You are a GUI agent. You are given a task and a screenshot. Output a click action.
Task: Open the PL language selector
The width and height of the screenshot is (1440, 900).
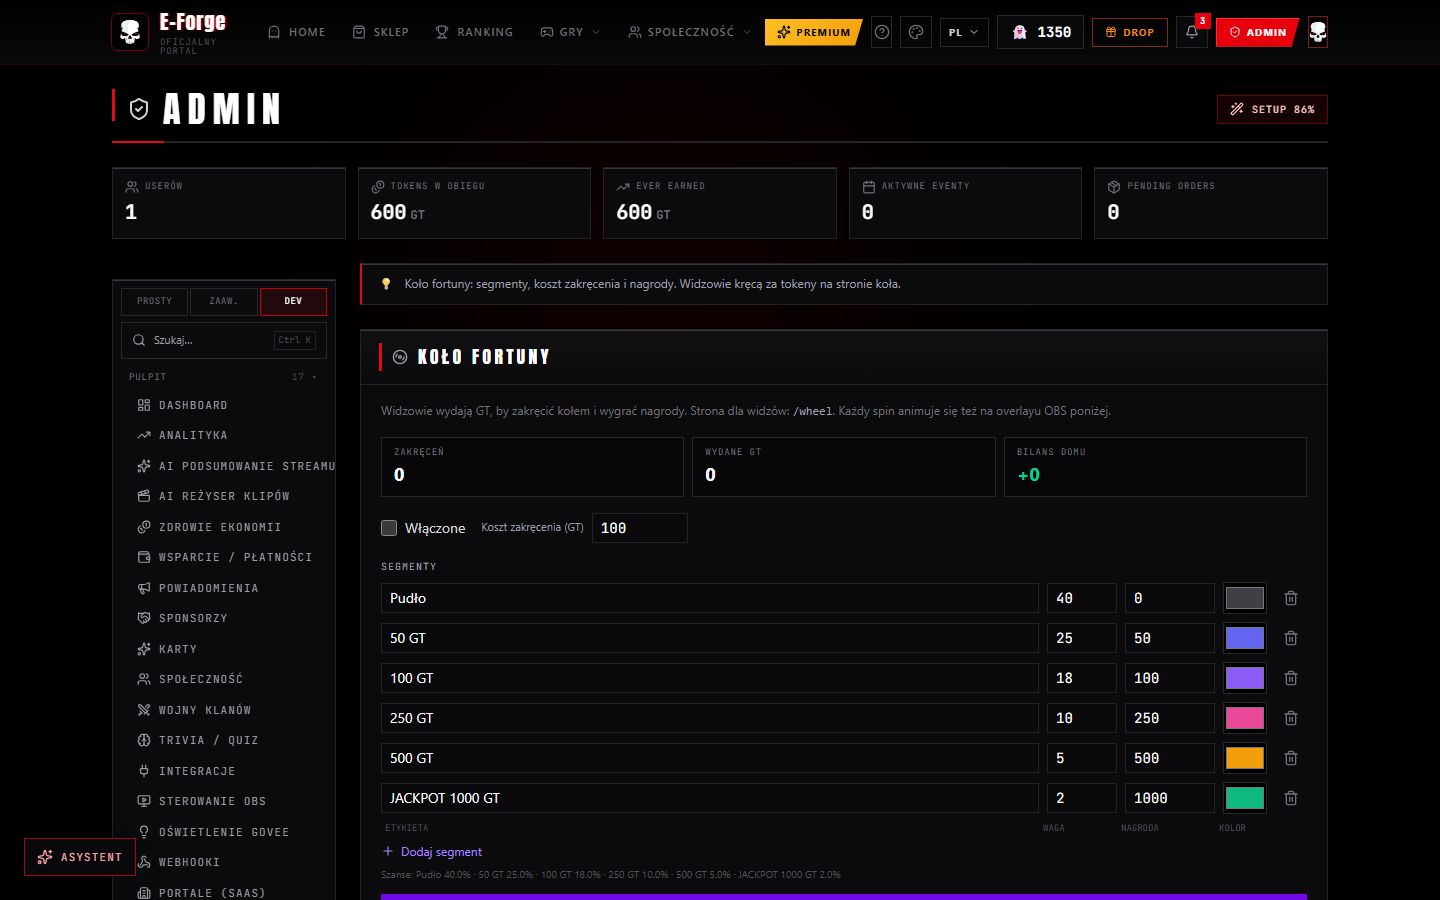pos(964,32)
